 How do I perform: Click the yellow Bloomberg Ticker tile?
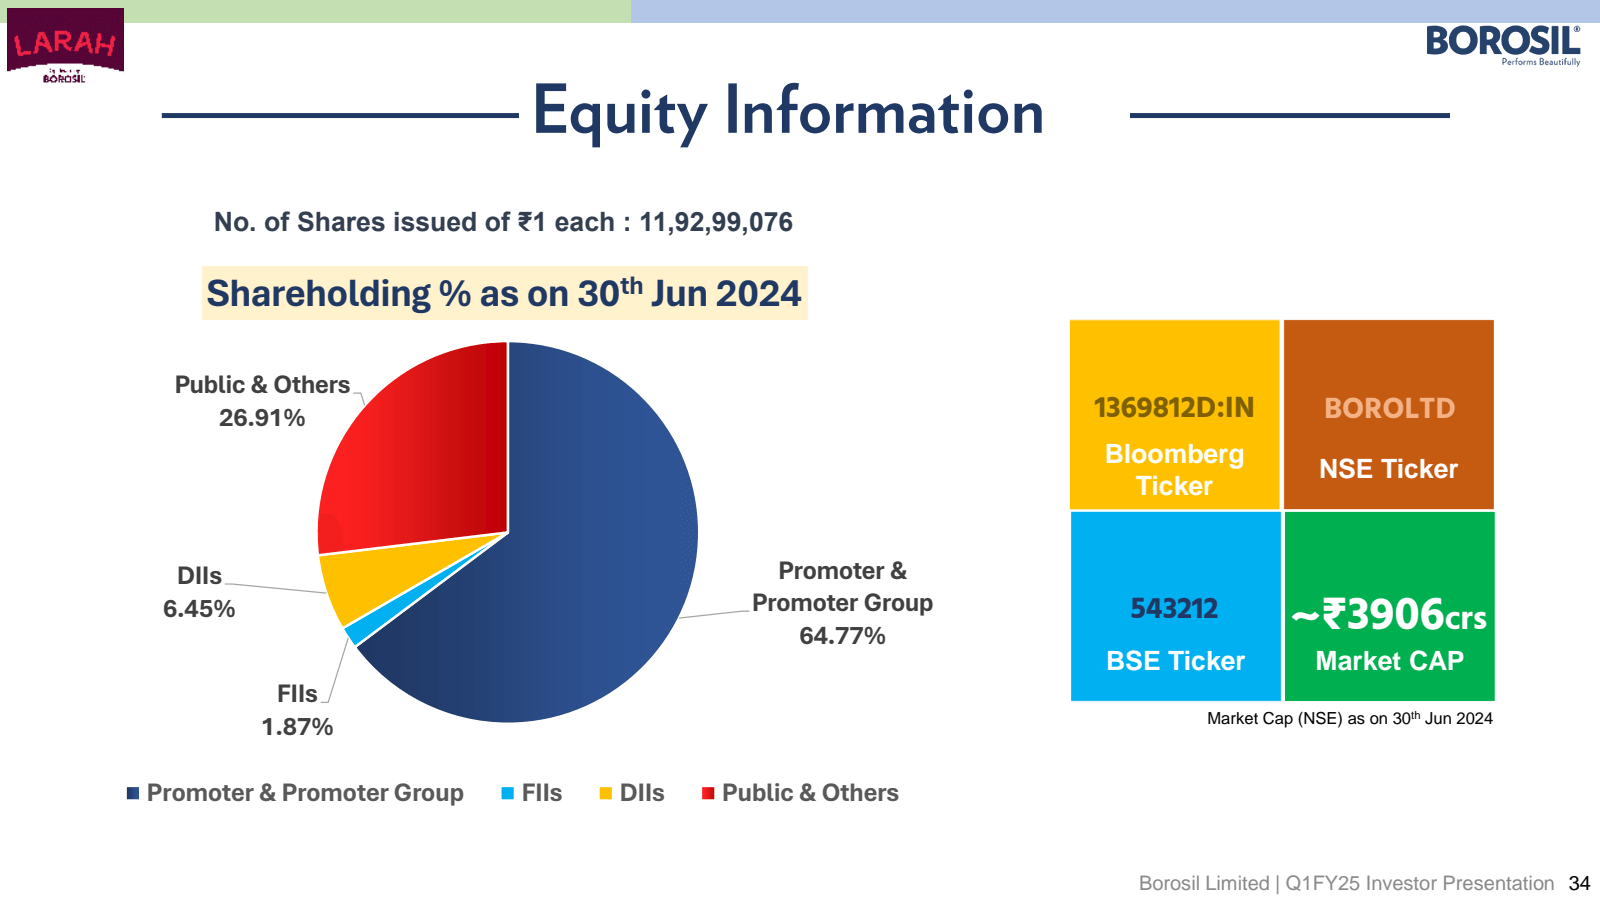[1175, 415]
